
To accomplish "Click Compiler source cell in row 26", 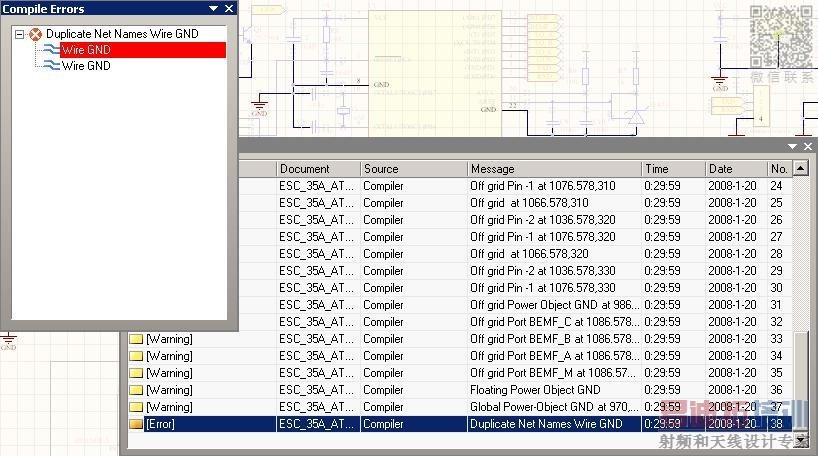I will [383, 220].
